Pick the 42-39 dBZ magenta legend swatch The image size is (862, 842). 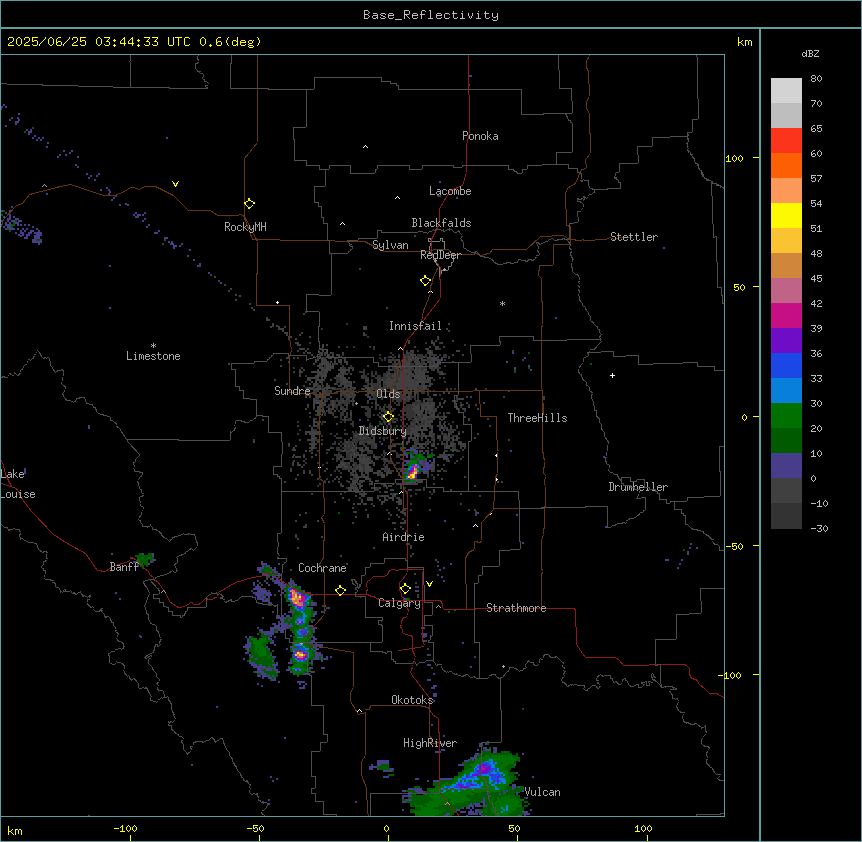coord(786,315)
